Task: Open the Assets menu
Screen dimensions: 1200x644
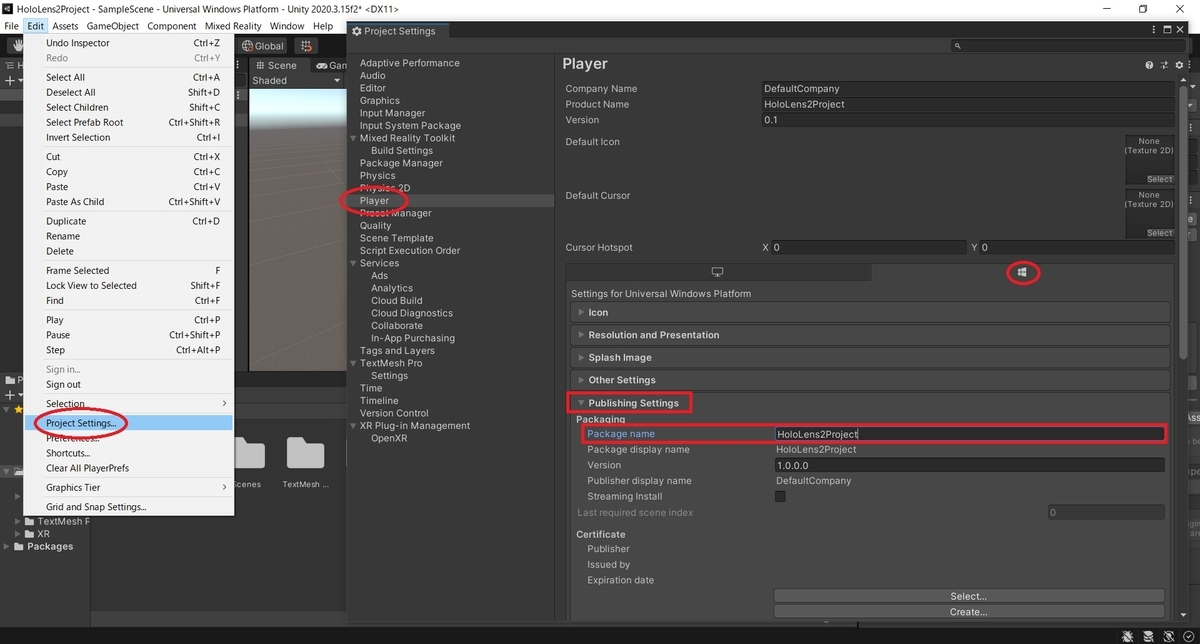Action: point(65,26)
